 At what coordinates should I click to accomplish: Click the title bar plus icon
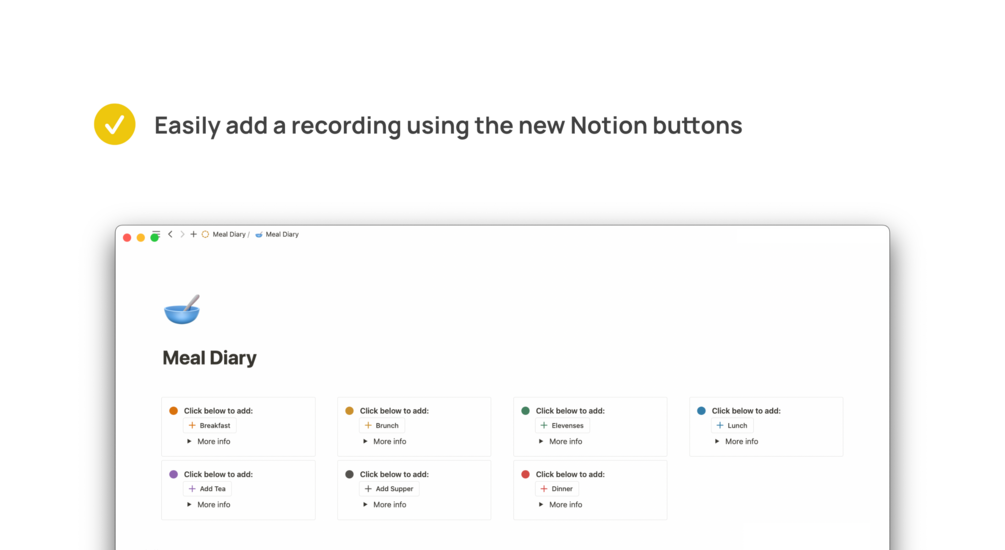193,234
